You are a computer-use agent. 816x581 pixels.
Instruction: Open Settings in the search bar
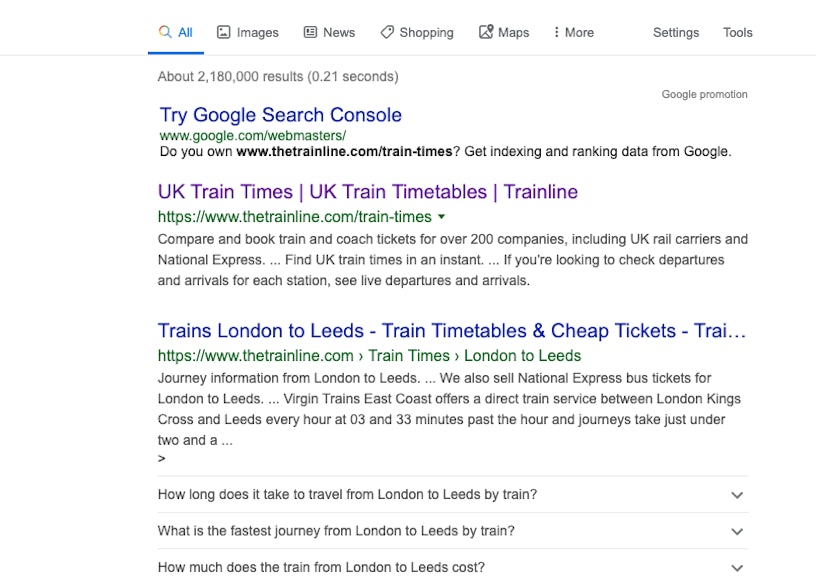676,32
